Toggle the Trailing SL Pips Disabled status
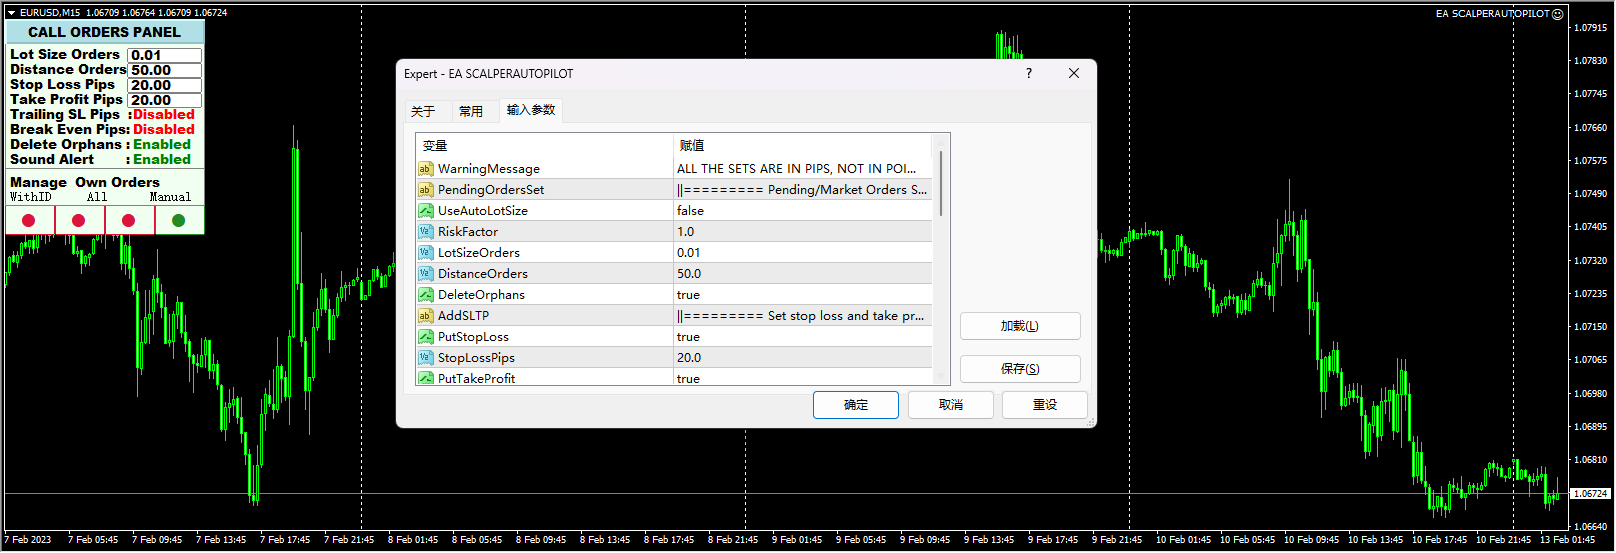1616x553 pixels. (163, 115)
